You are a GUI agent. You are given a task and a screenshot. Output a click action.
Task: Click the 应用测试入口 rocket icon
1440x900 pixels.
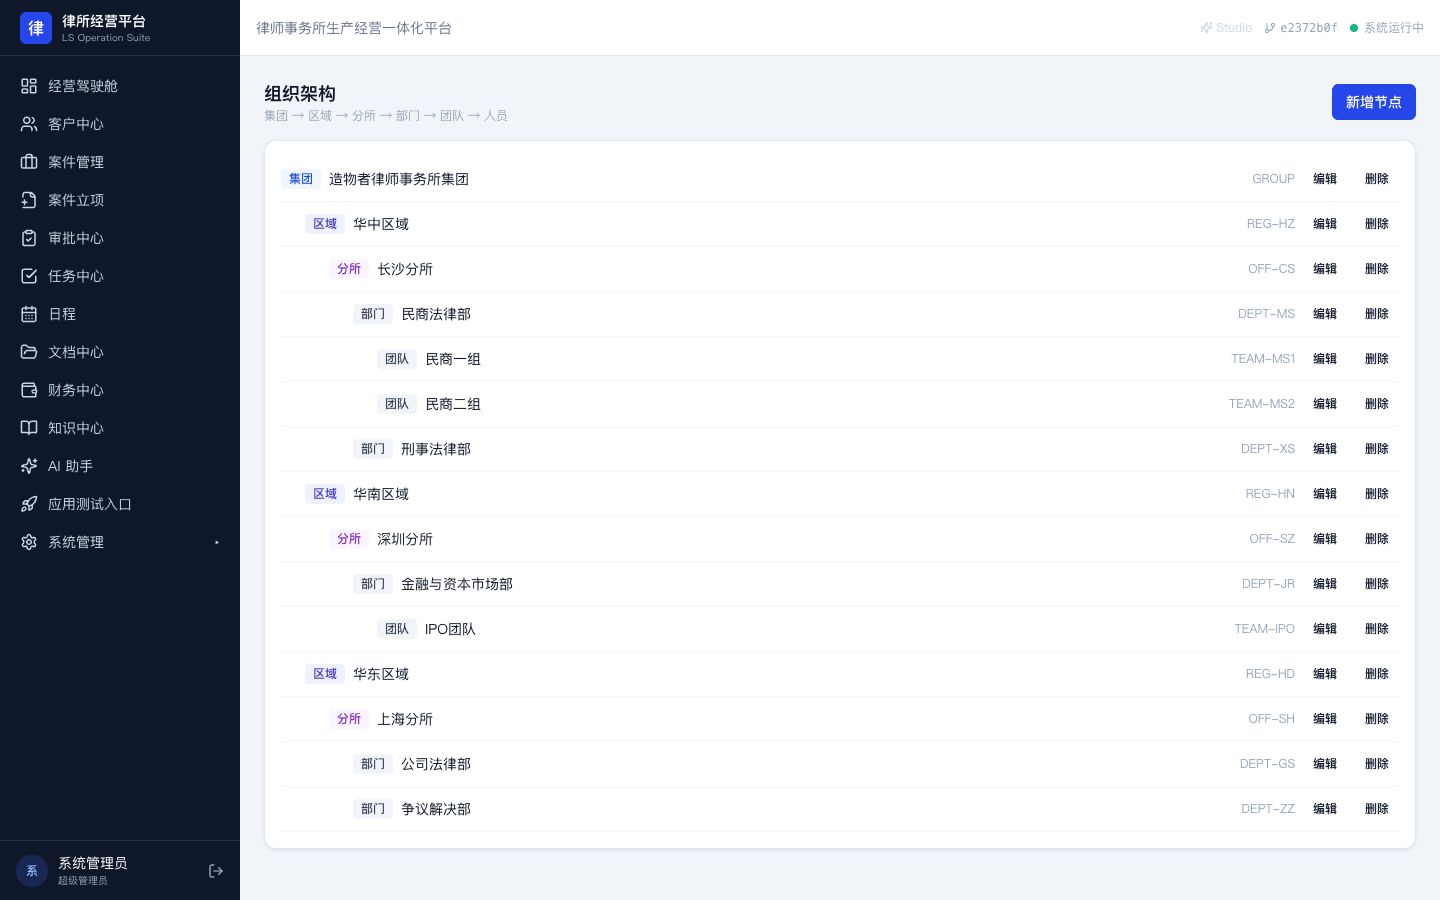29,504
